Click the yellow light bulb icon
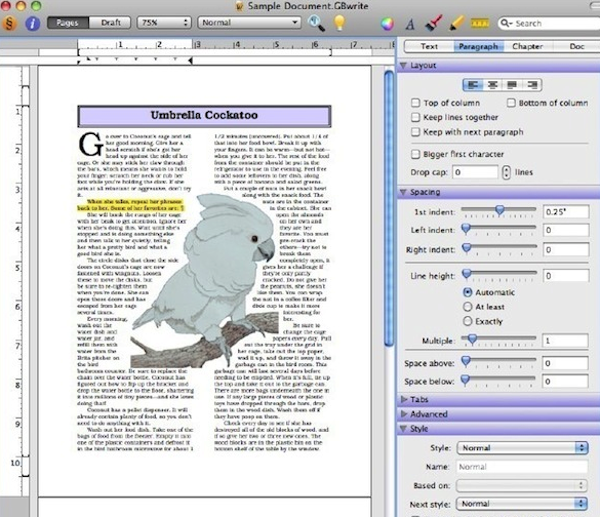This screenshot has width=600, height=517. tap(339, 23)
